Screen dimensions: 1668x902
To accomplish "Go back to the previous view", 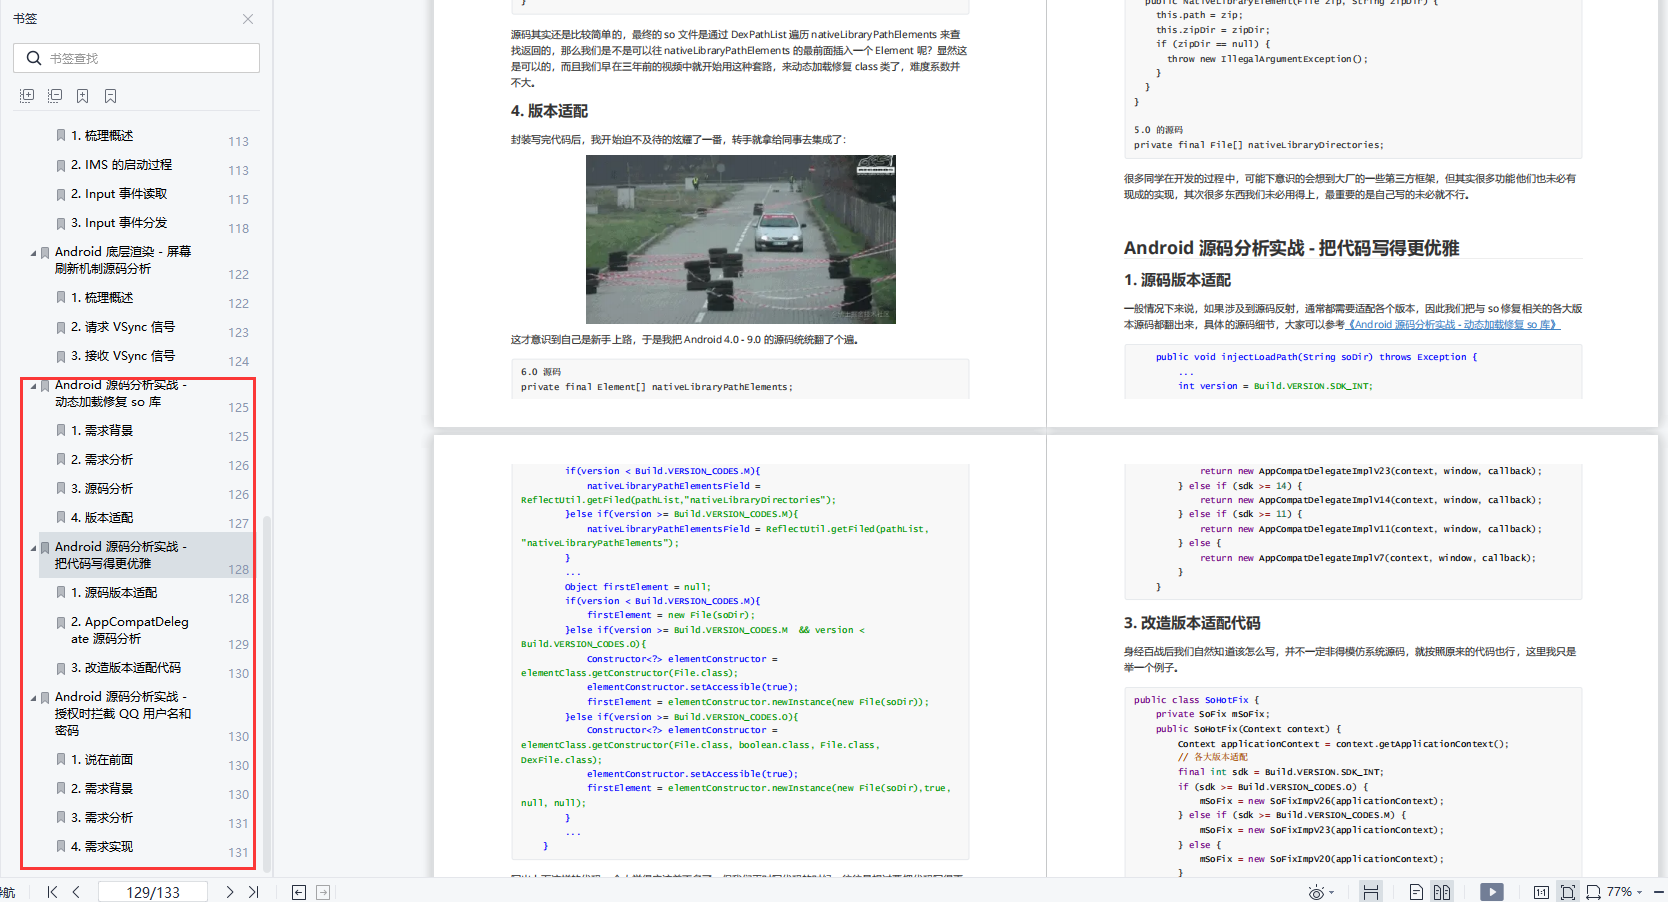I will [298, 892].
